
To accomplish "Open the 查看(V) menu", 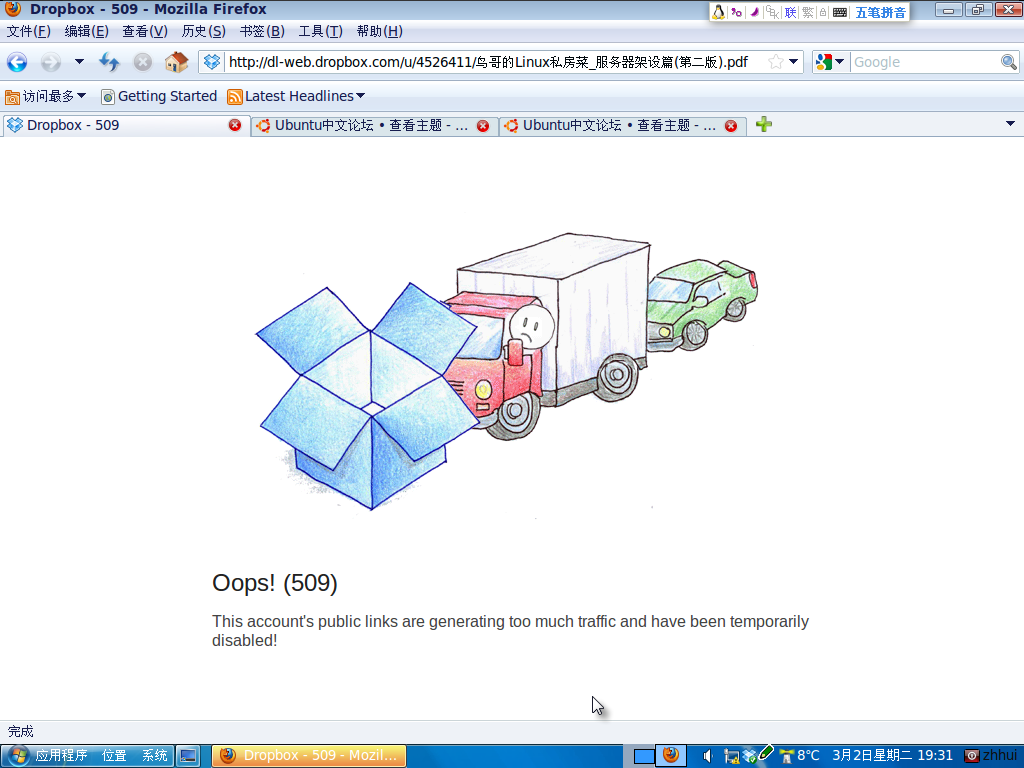I will [x=144, y=31].
